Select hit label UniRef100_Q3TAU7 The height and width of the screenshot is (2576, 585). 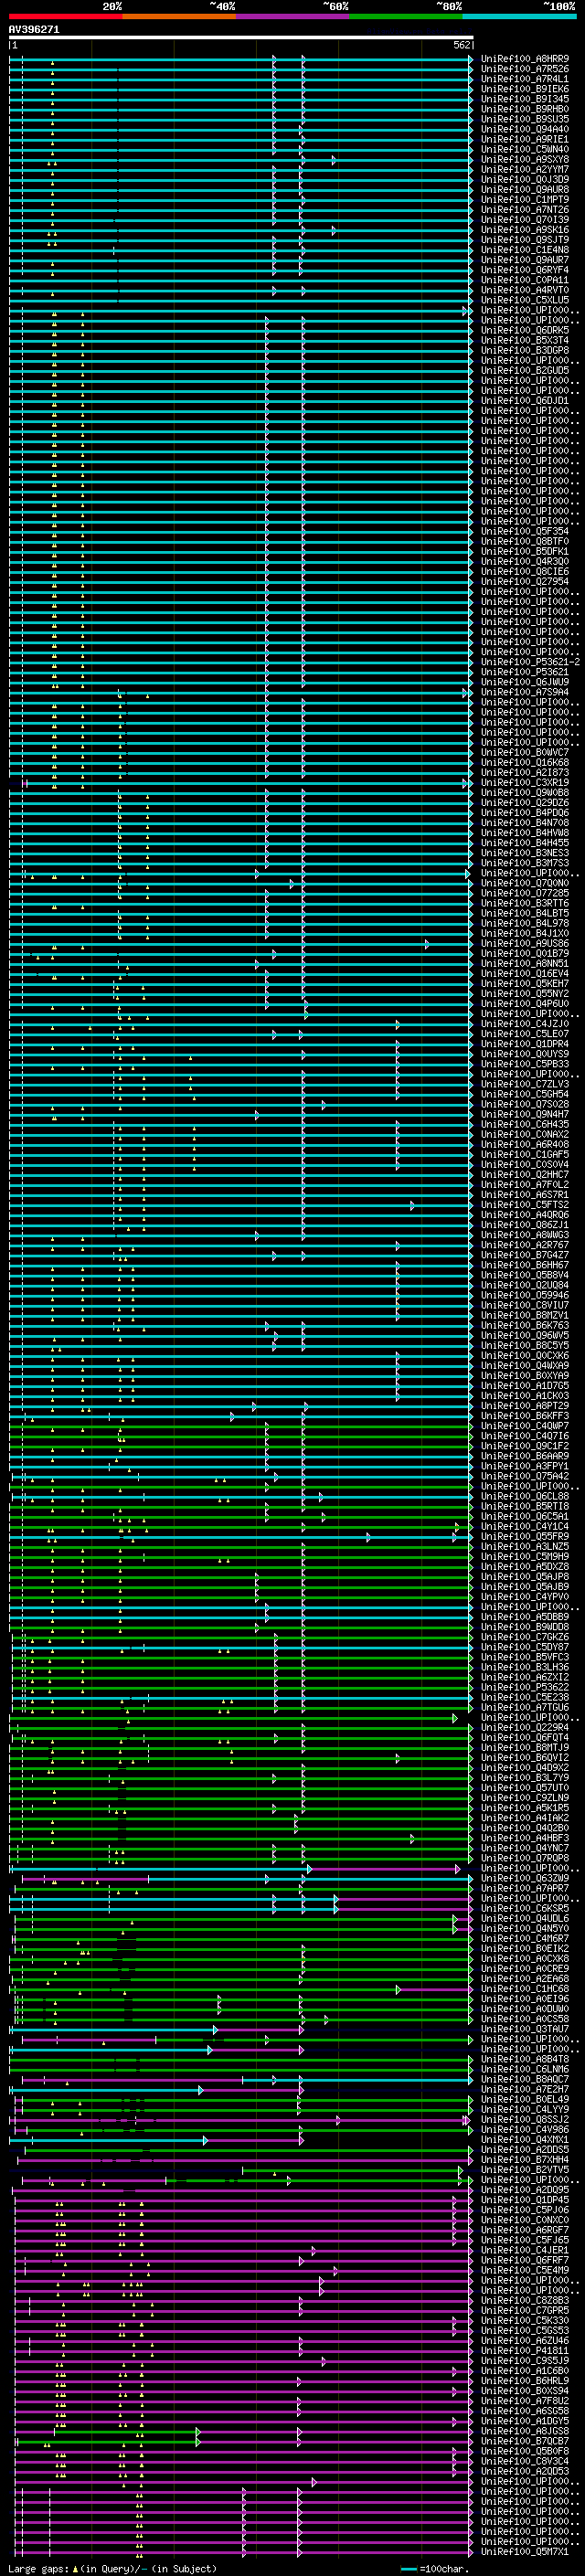[525, 2029]
